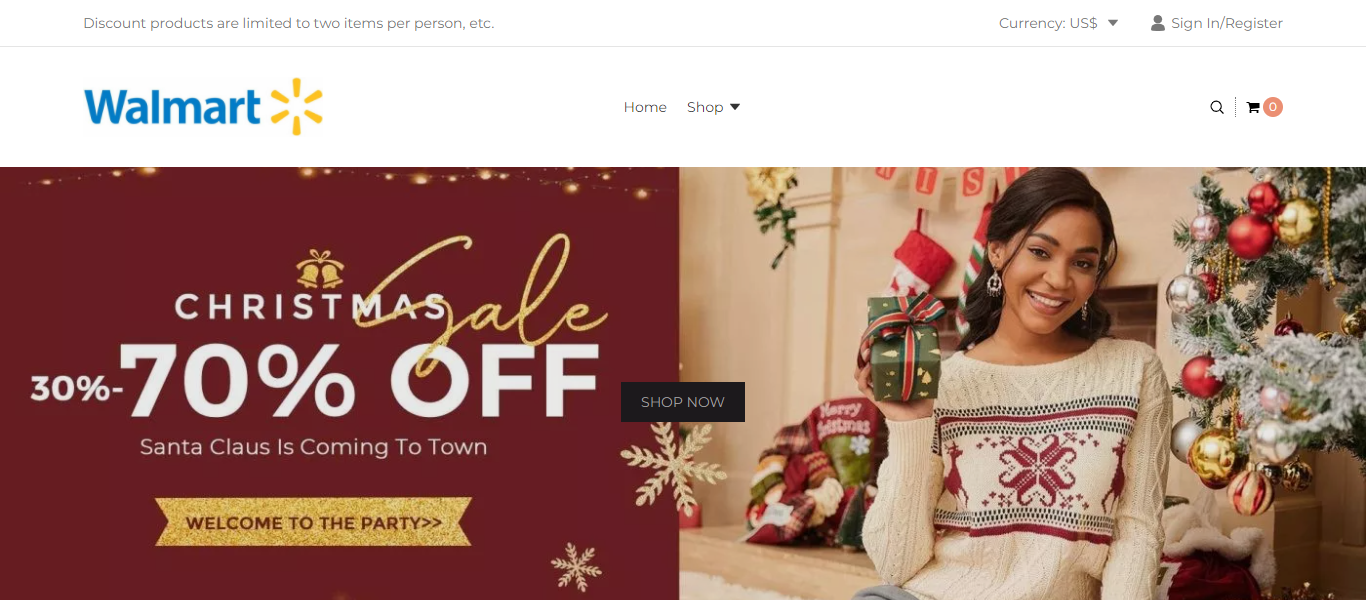Click the arrow beside Currency US$
This screenshot has height=600, width=1366.
point(1113,23)
